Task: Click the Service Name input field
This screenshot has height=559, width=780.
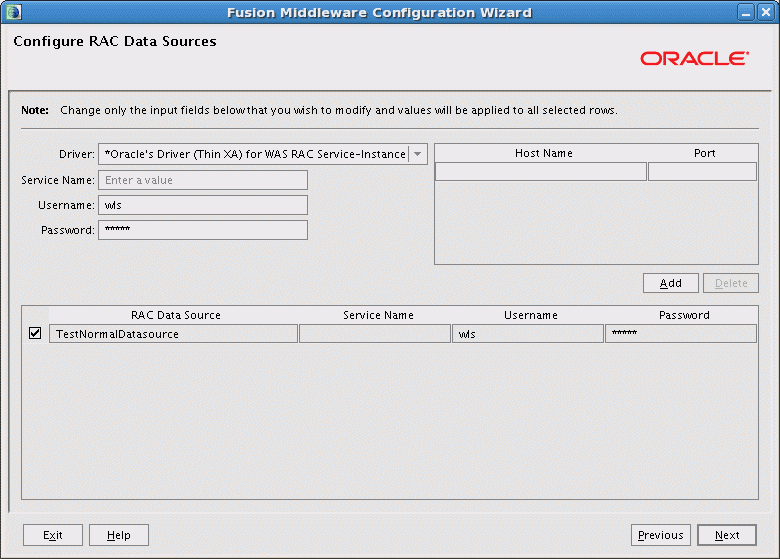Action: point(203,180)
